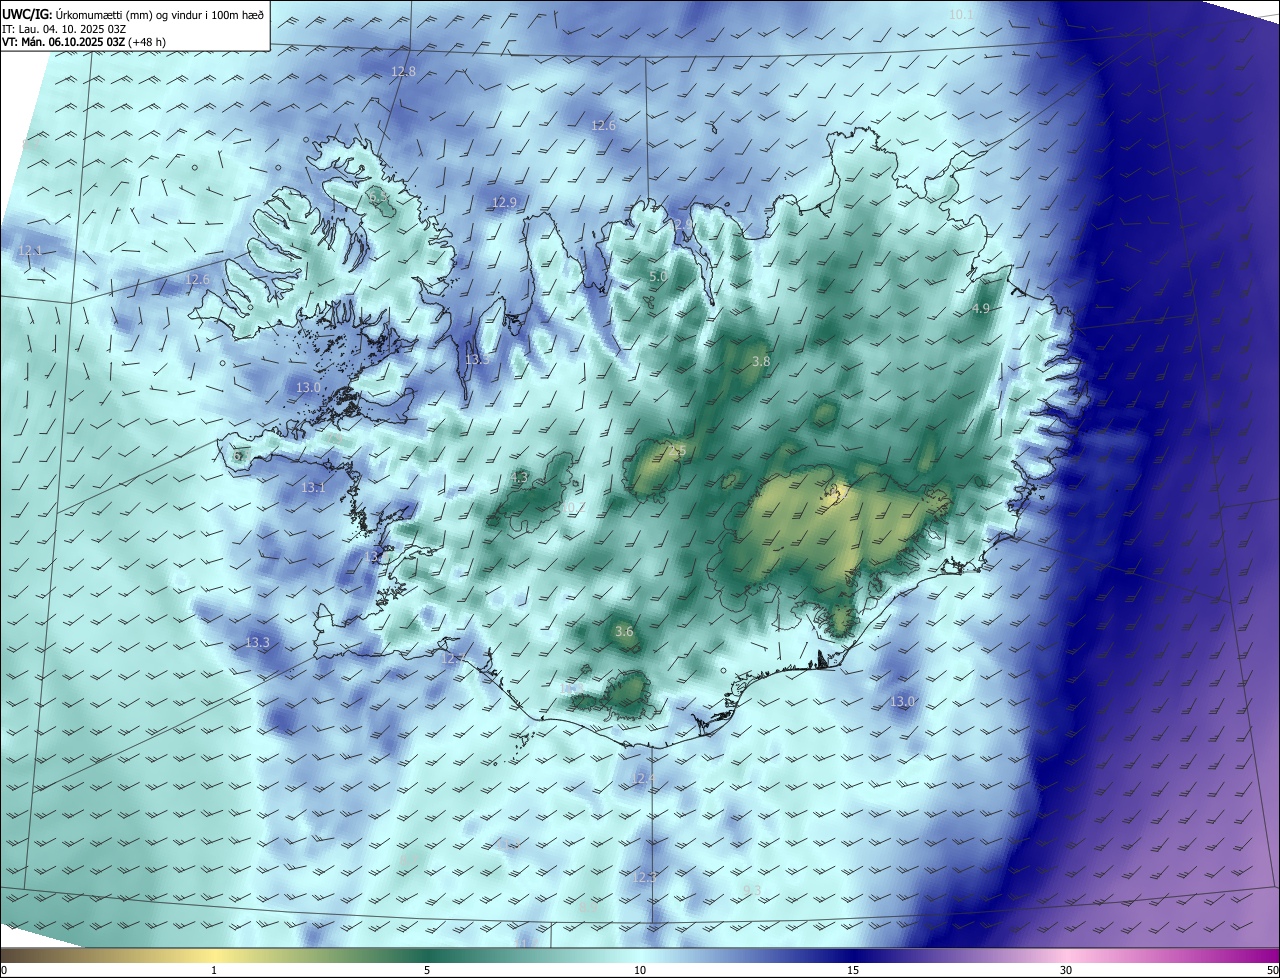Click the map title 'Úrkomumætti (mm) og vindur i 100m hæð'

[x=158, y=13]
